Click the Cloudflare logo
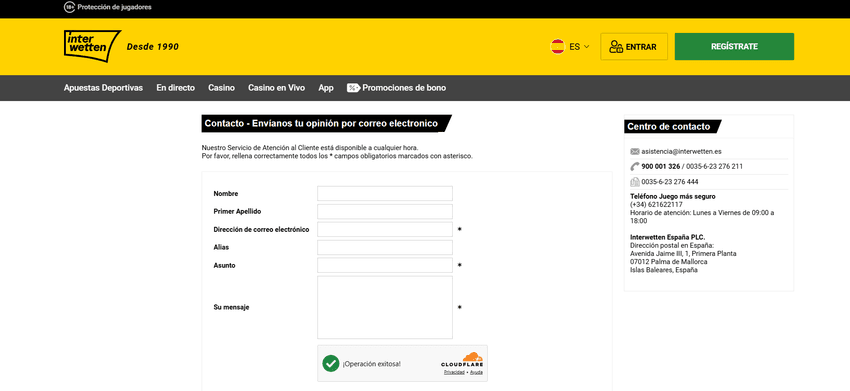 (x=462, y=360)
